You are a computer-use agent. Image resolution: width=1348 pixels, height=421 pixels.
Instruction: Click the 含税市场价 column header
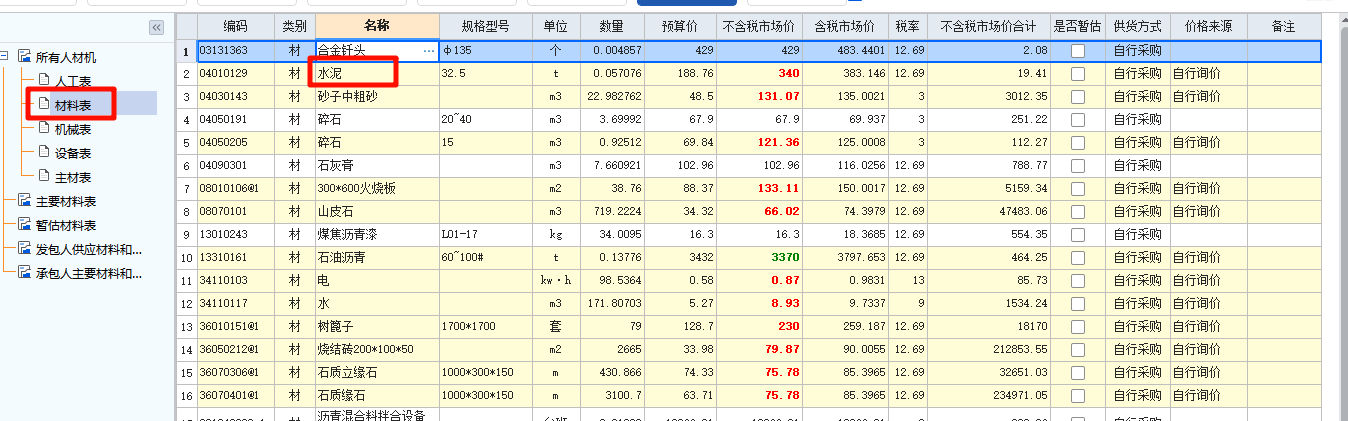click(x=846, y=26)
